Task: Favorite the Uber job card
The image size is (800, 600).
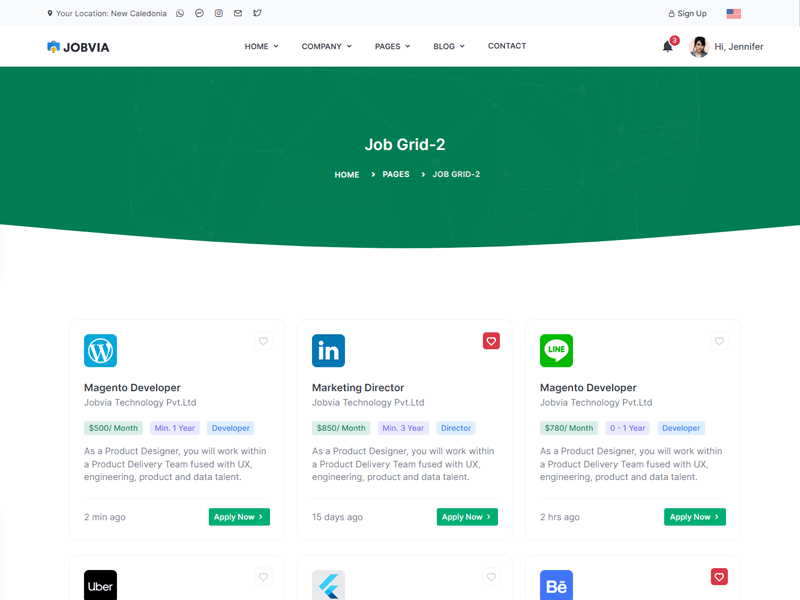Action: click(x=263, y=577)
